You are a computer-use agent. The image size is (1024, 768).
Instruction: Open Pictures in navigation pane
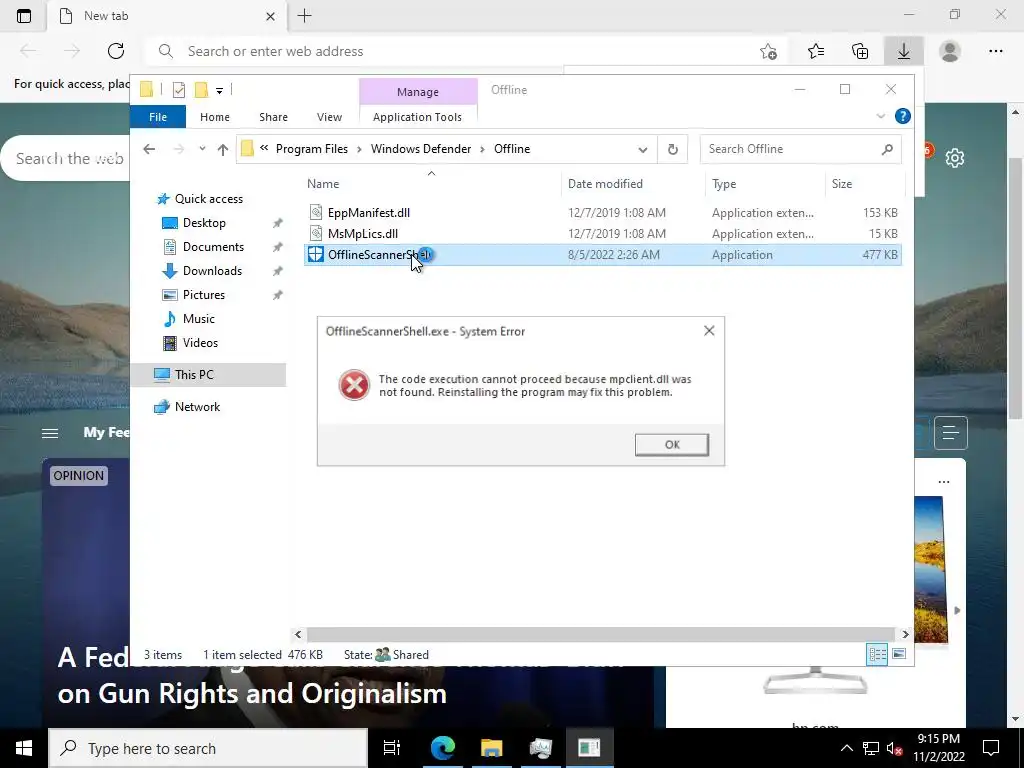[203, 295]
